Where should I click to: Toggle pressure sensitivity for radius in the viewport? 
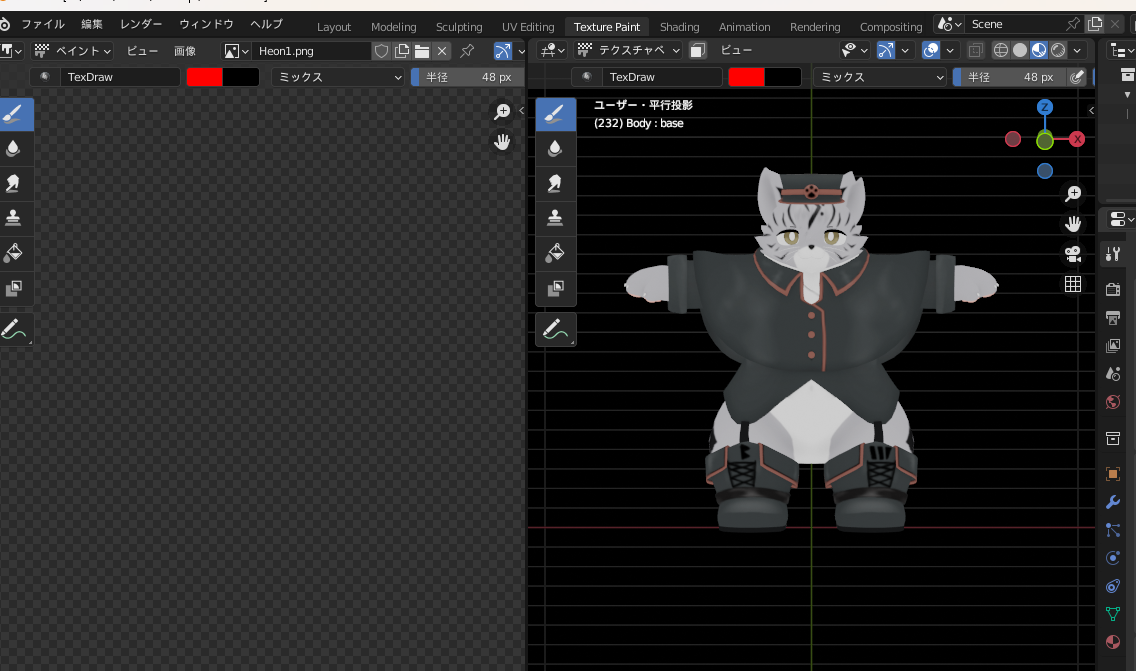click(x=1077, y=77)
